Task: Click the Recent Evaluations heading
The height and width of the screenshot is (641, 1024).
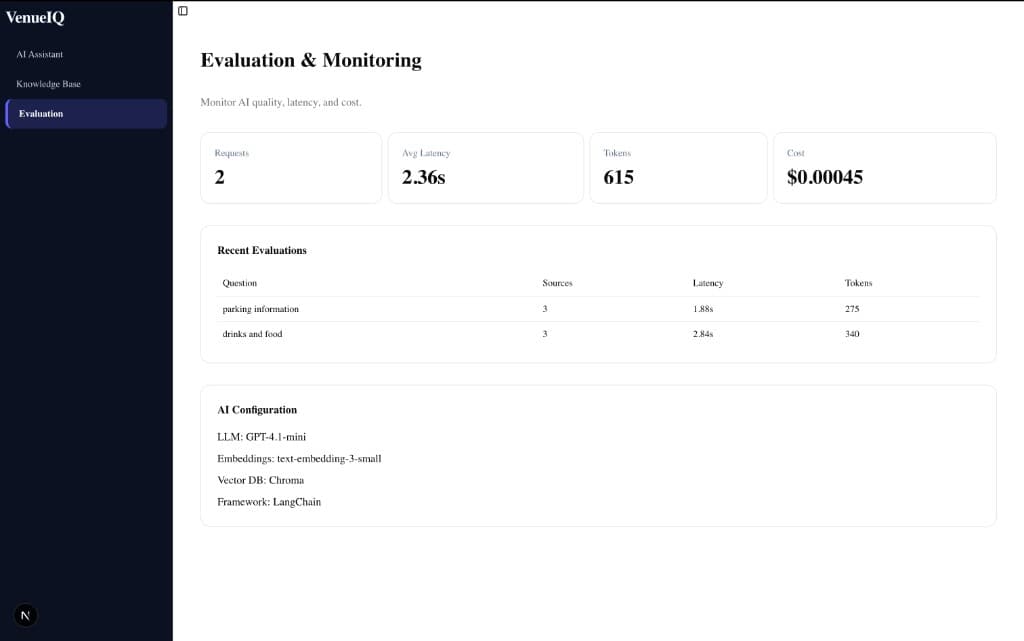Action: tap(262, 251)
